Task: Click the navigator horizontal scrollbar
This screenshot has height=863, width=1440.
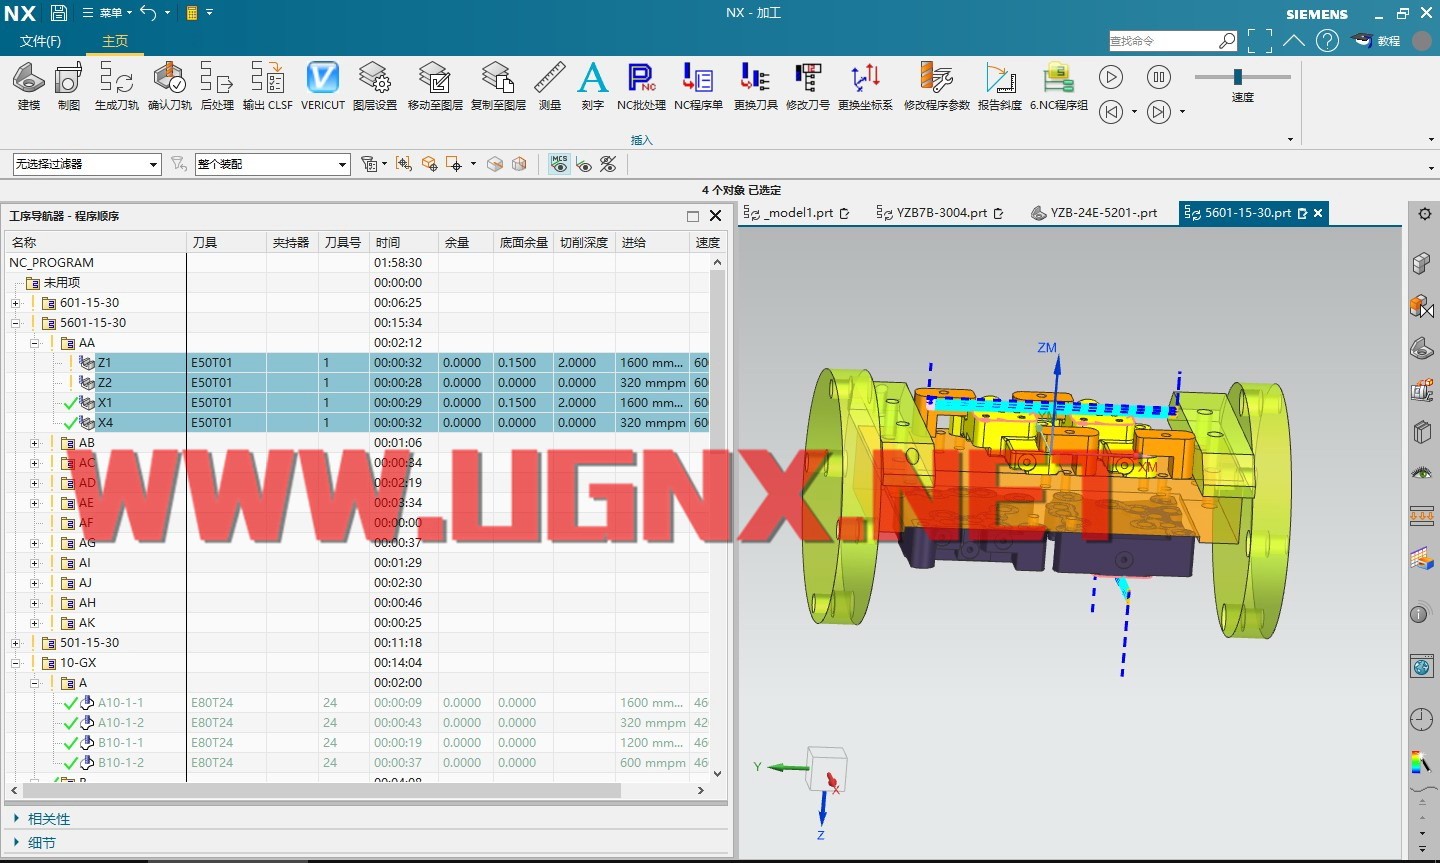Action: [x=320, y=790]
